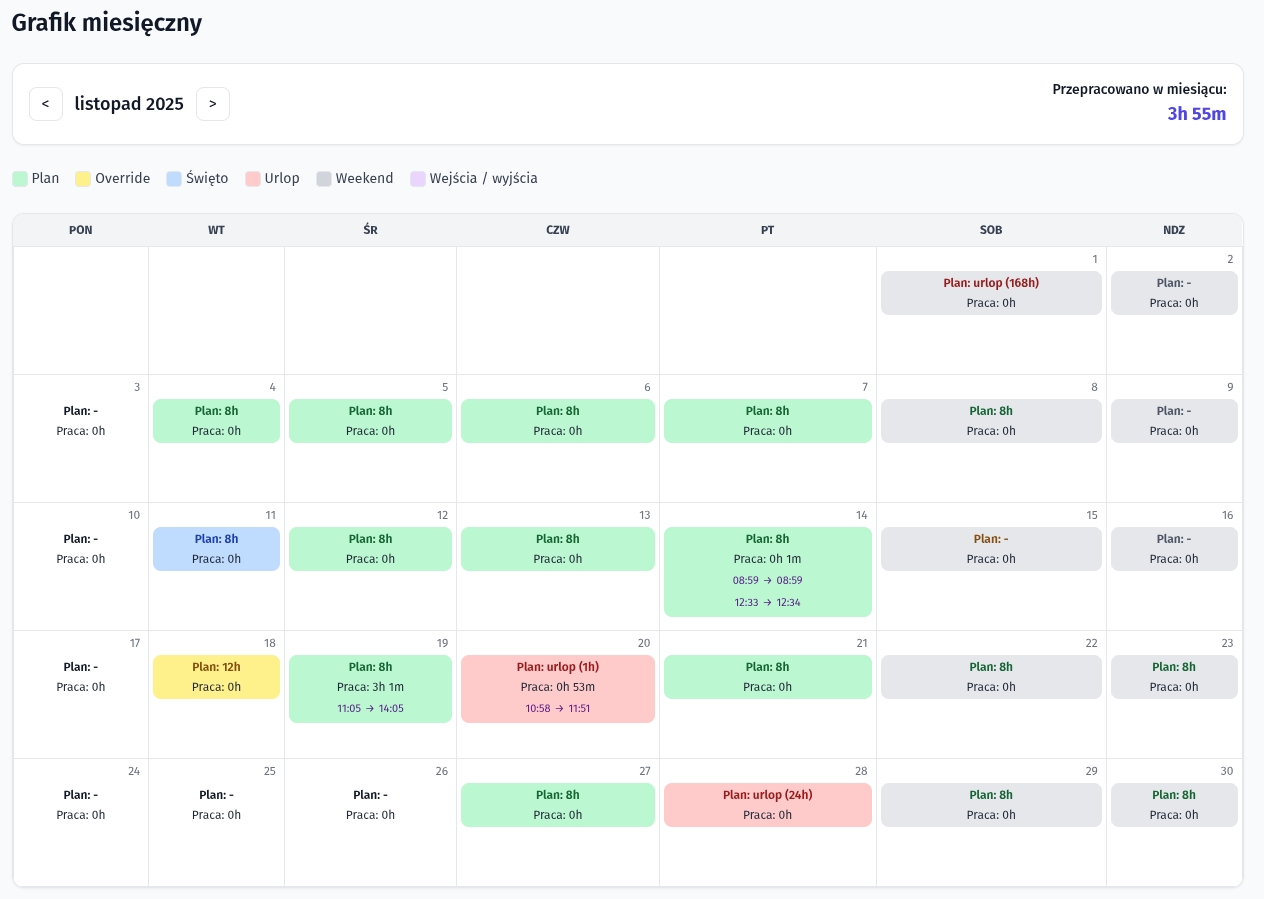Open Thursday November 27 Plan: 8h entry
The width and height of the screenshot is (1264, 899).
[557, 805]
